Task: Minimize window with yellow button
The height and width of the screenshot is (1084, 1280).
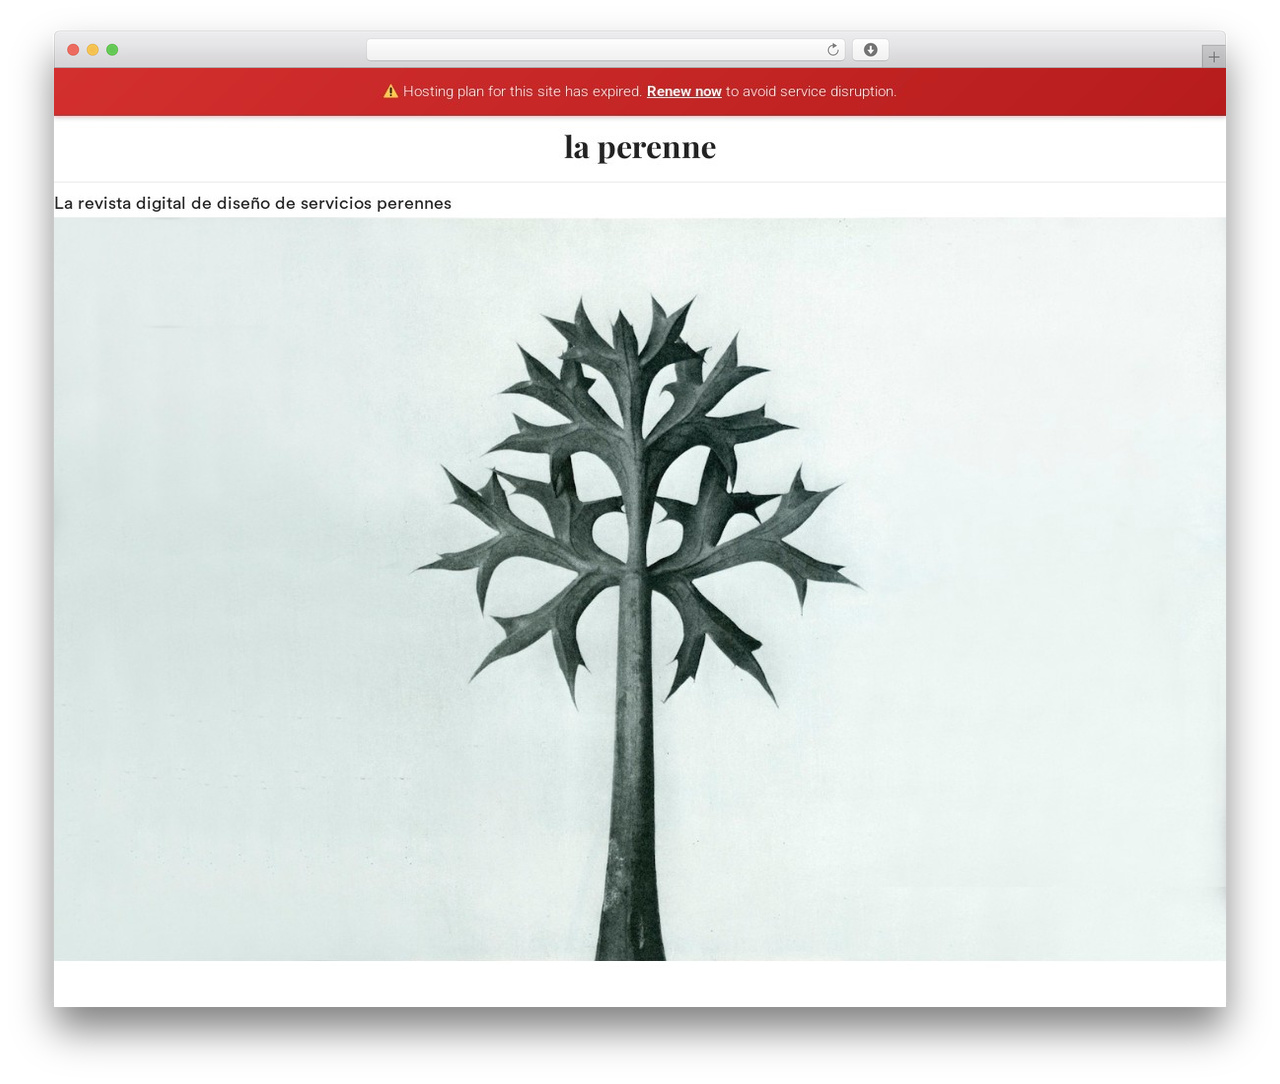Action: (93, 50)
